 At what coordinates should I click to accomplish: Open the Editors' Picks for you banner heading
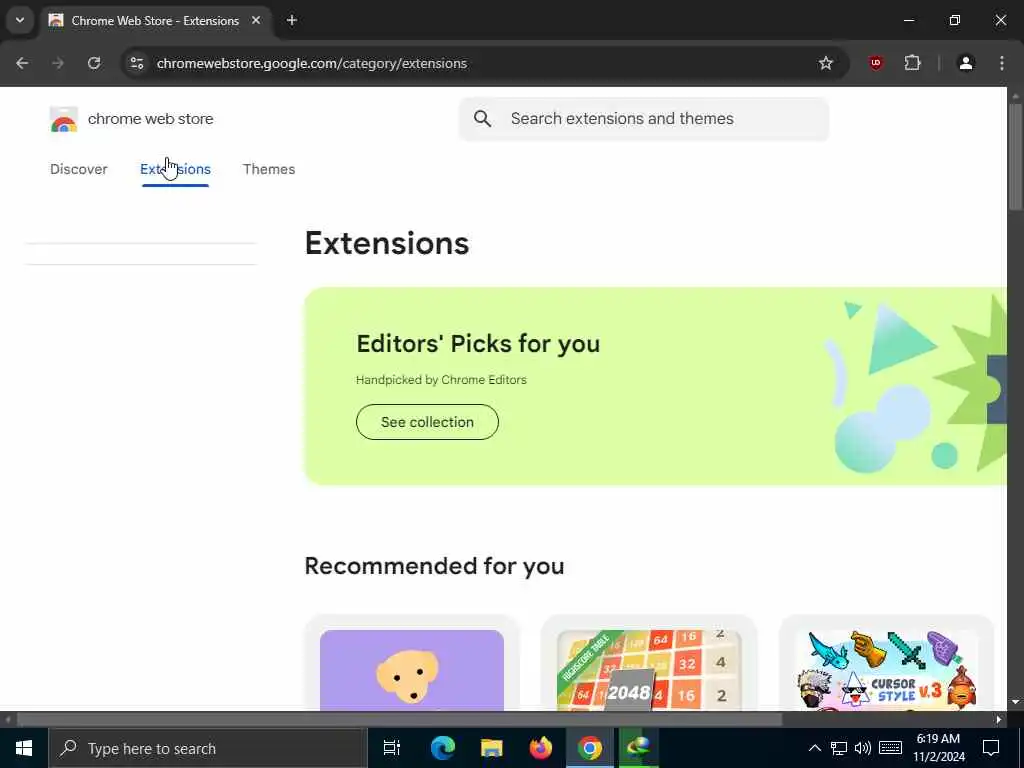pos(478,344)
